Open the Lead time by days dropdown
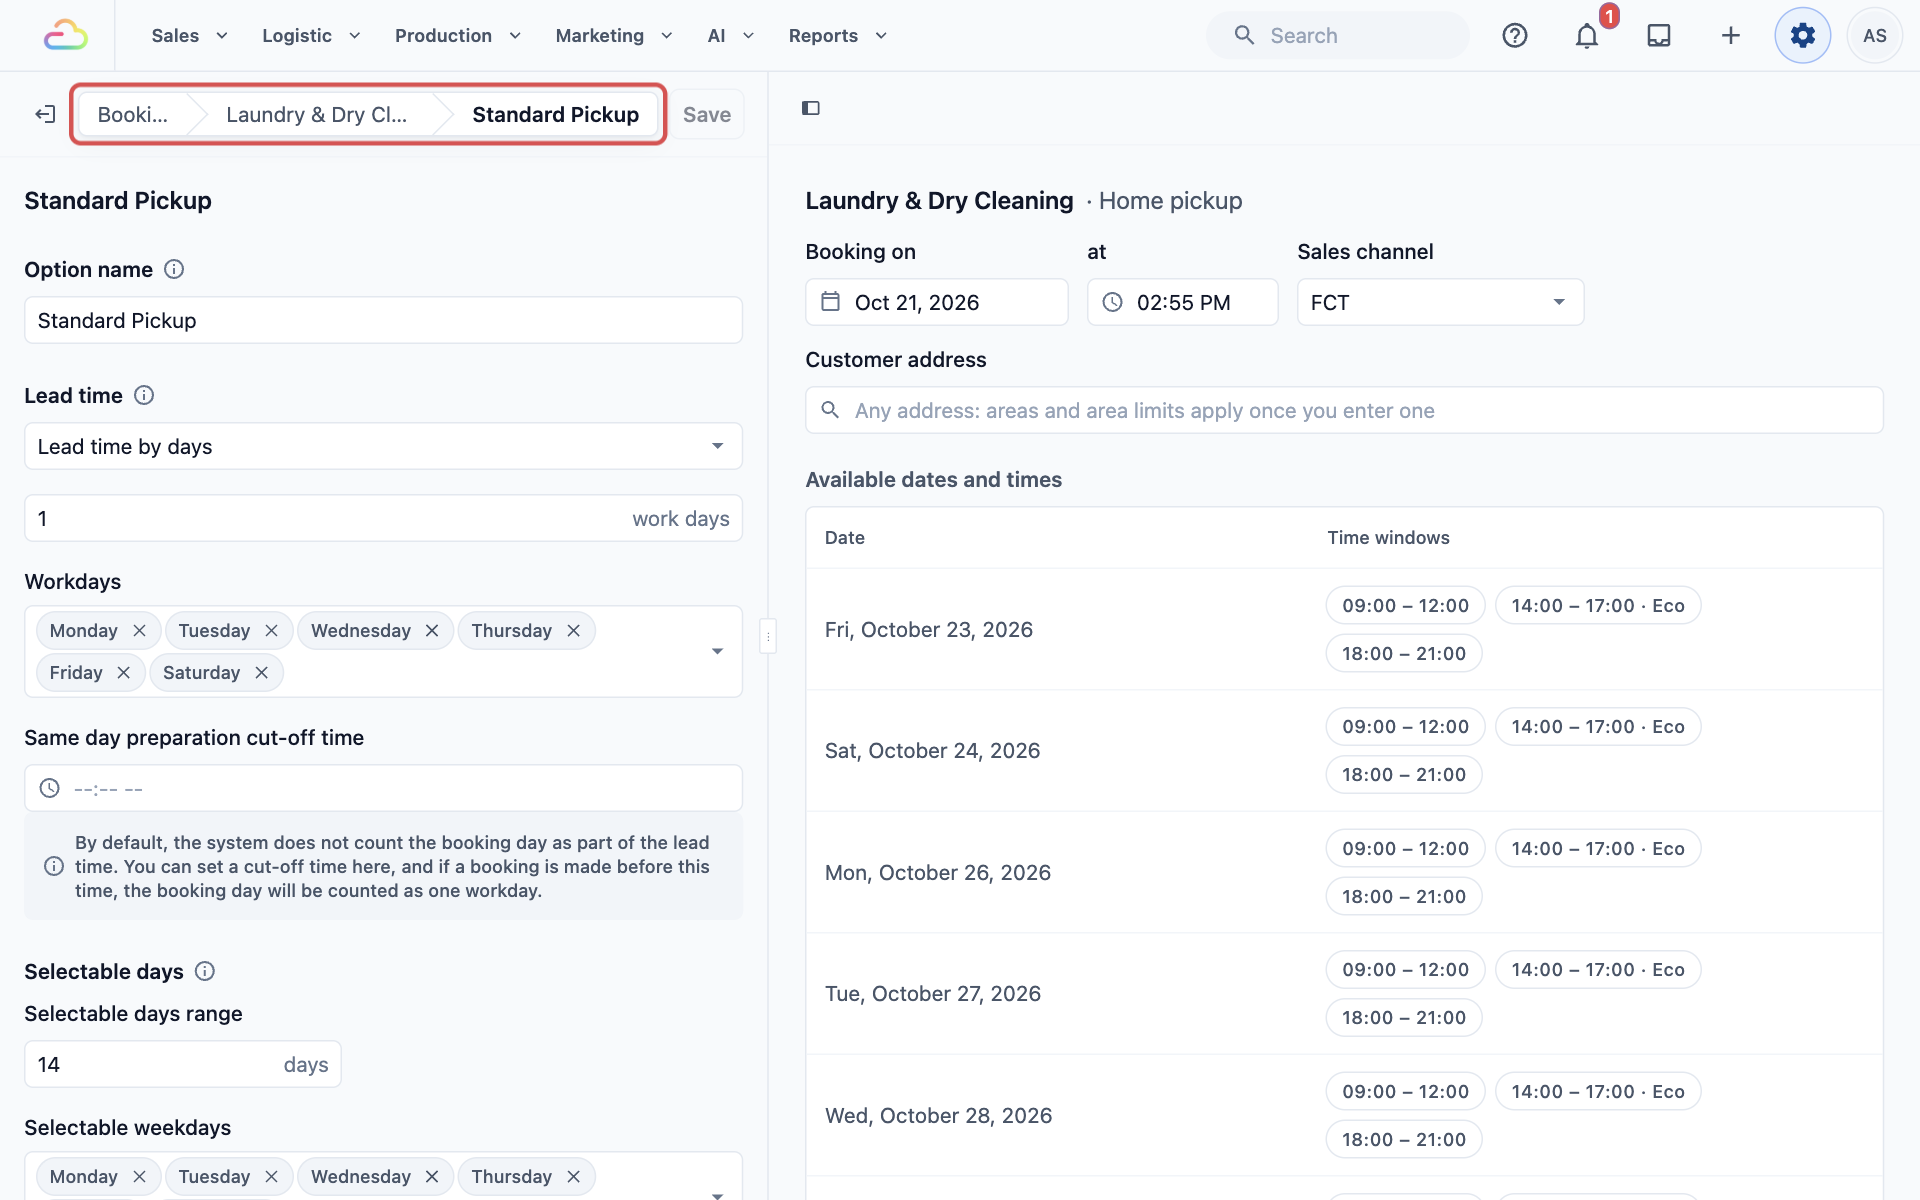This screenshot has height=1200, width=1920. (383, 446)
